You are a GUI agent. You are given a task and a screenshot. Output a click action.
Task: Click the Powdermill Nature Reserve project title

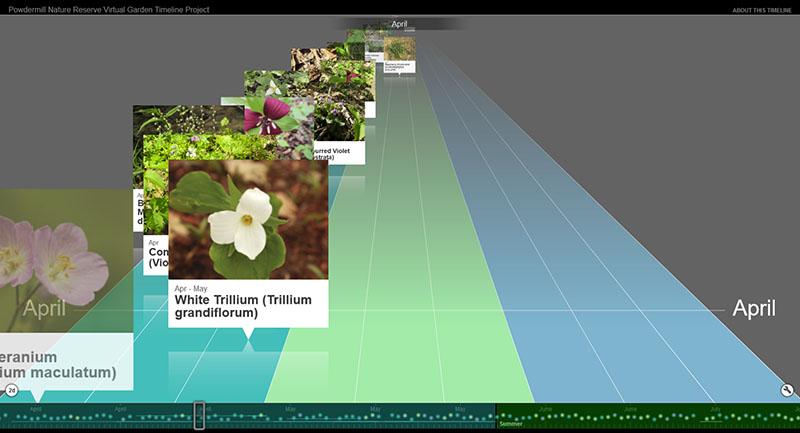109,9
